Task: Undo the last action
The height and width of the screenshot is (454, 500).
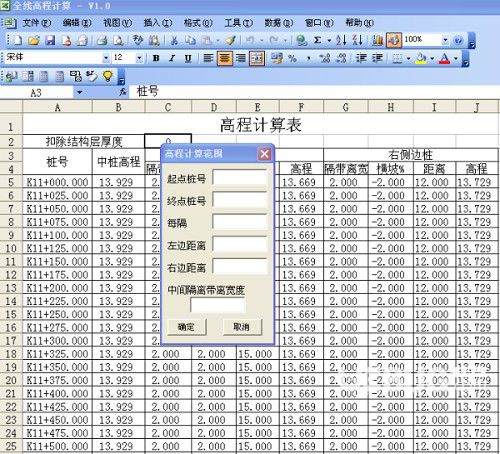Action: point(250,41)
